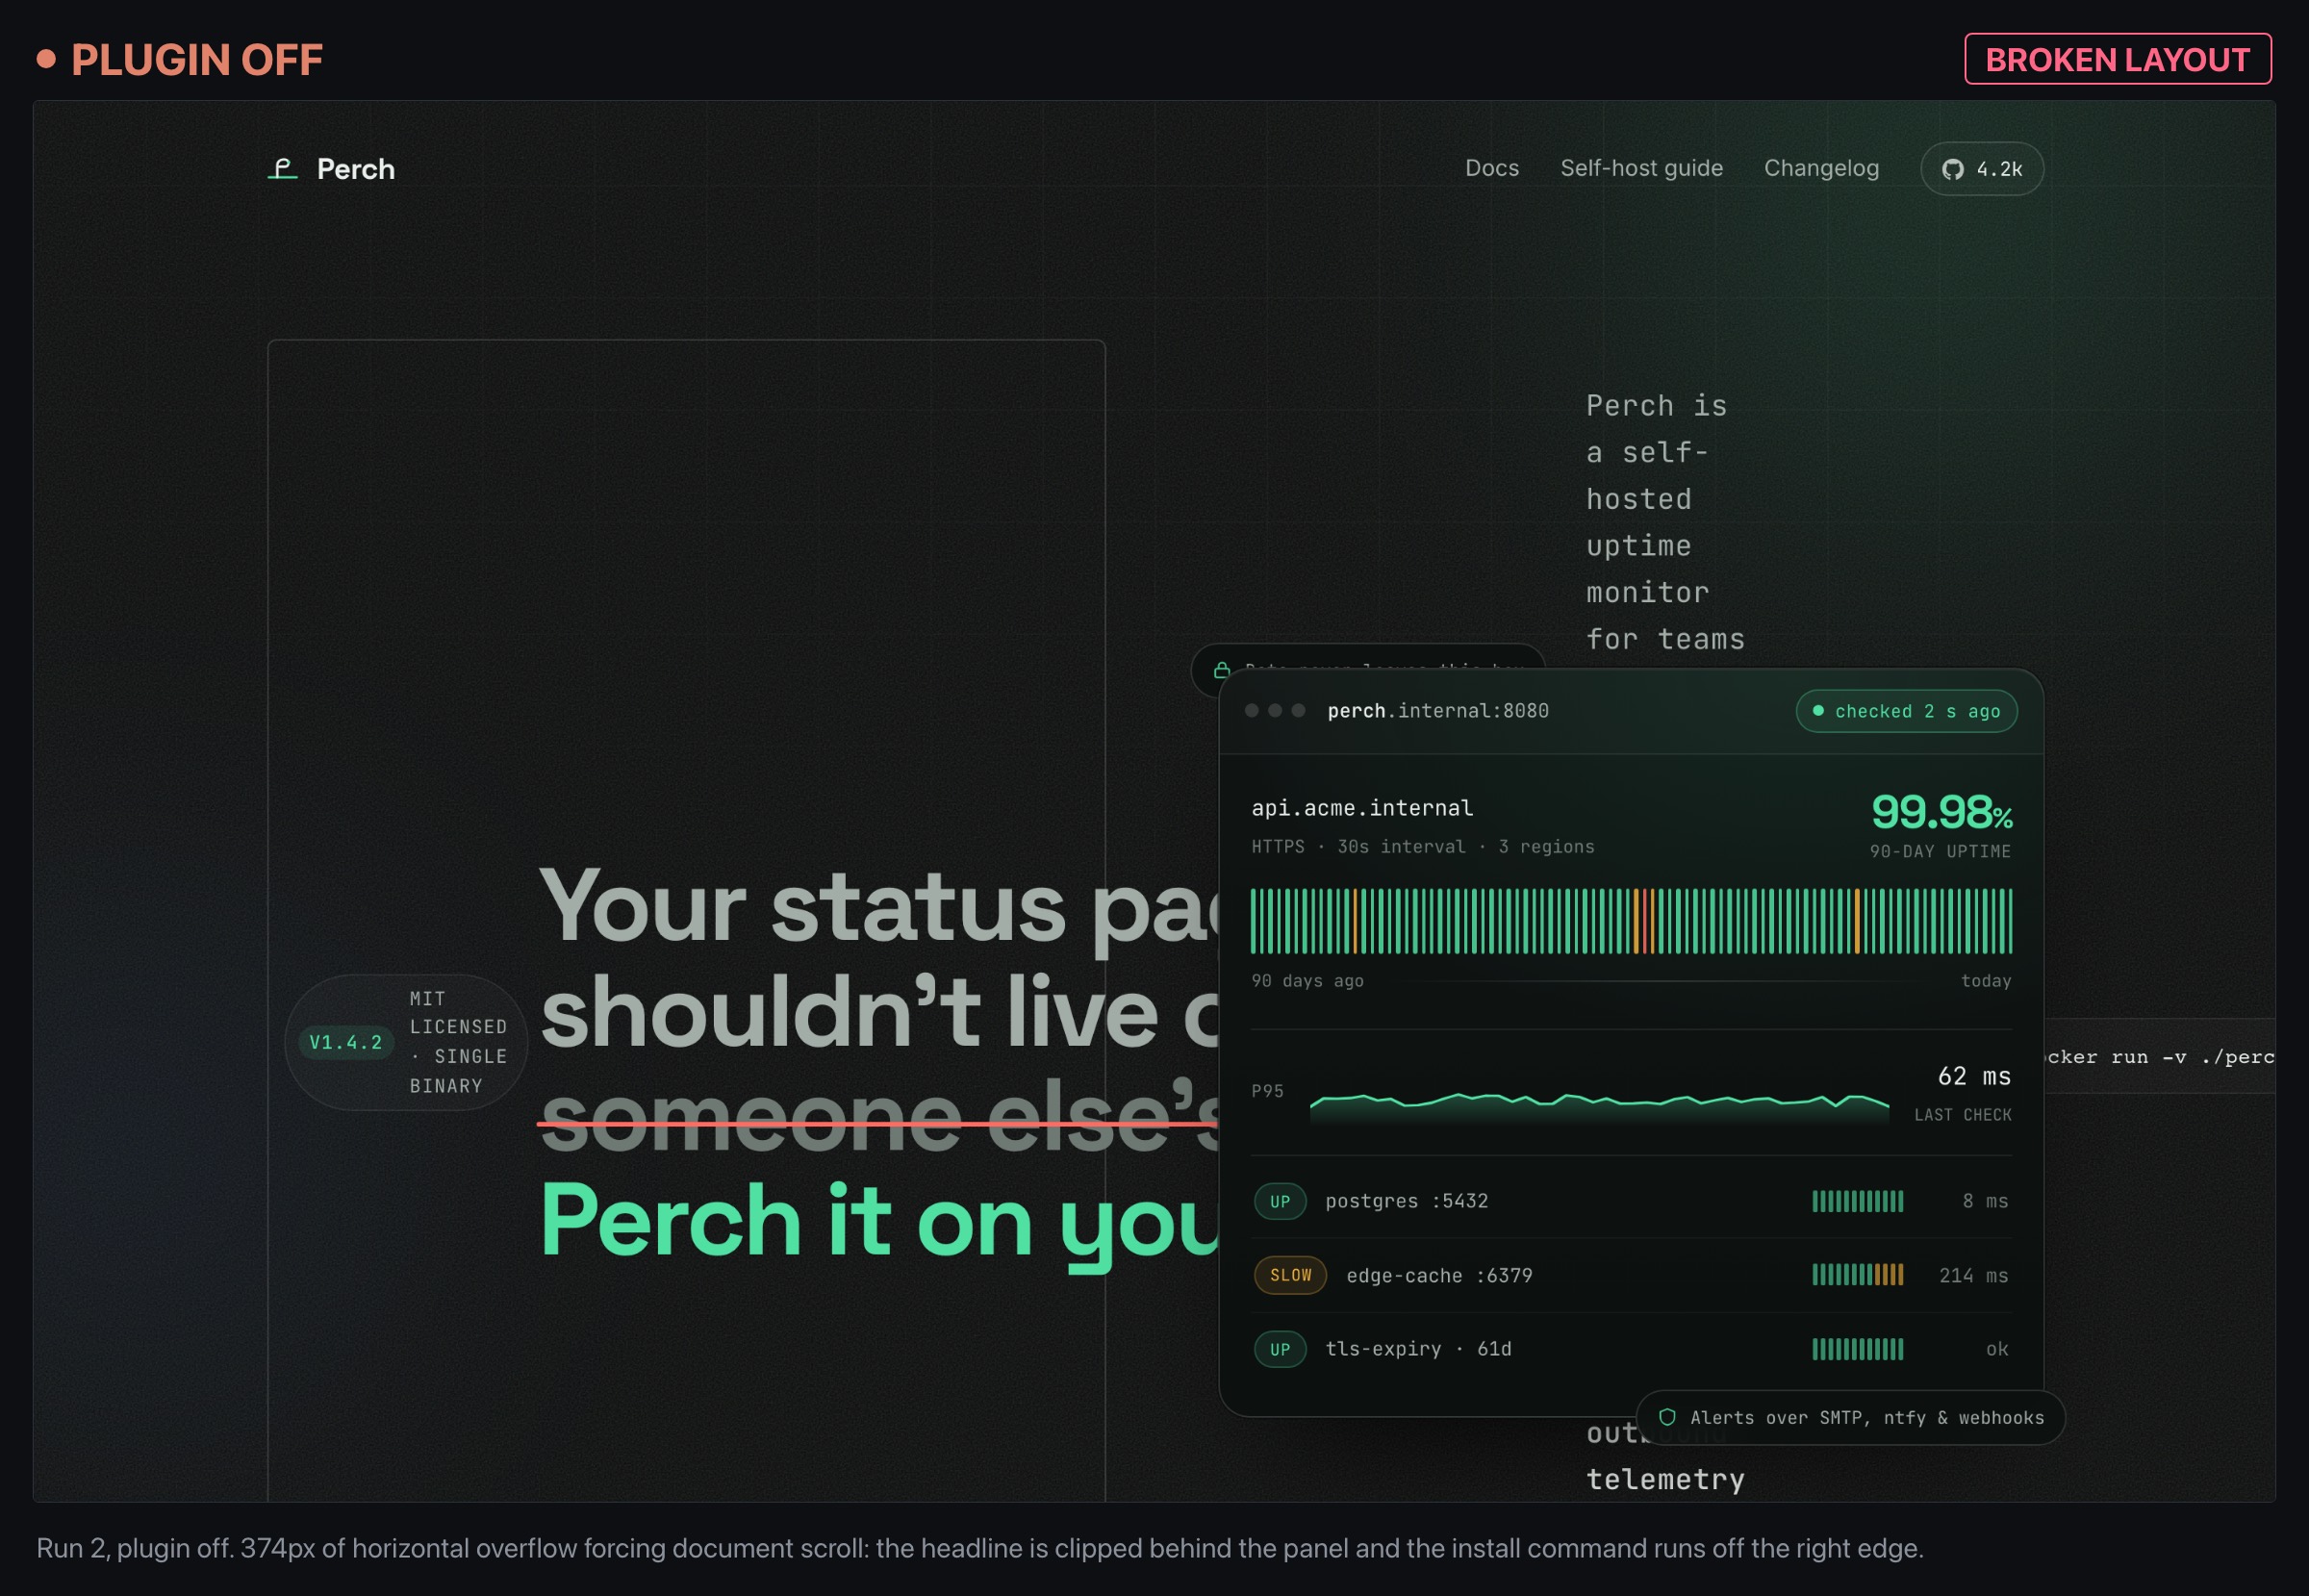Click the docker run command snippet
Viewport: 2309px width, 1596px height.
click(x=2160, y=1056)
